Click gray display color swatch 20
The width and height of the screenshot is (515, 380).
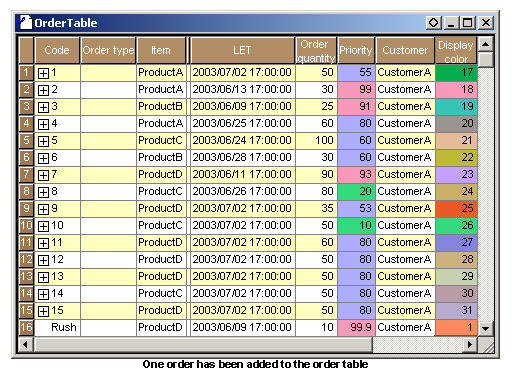coord(456,123)
